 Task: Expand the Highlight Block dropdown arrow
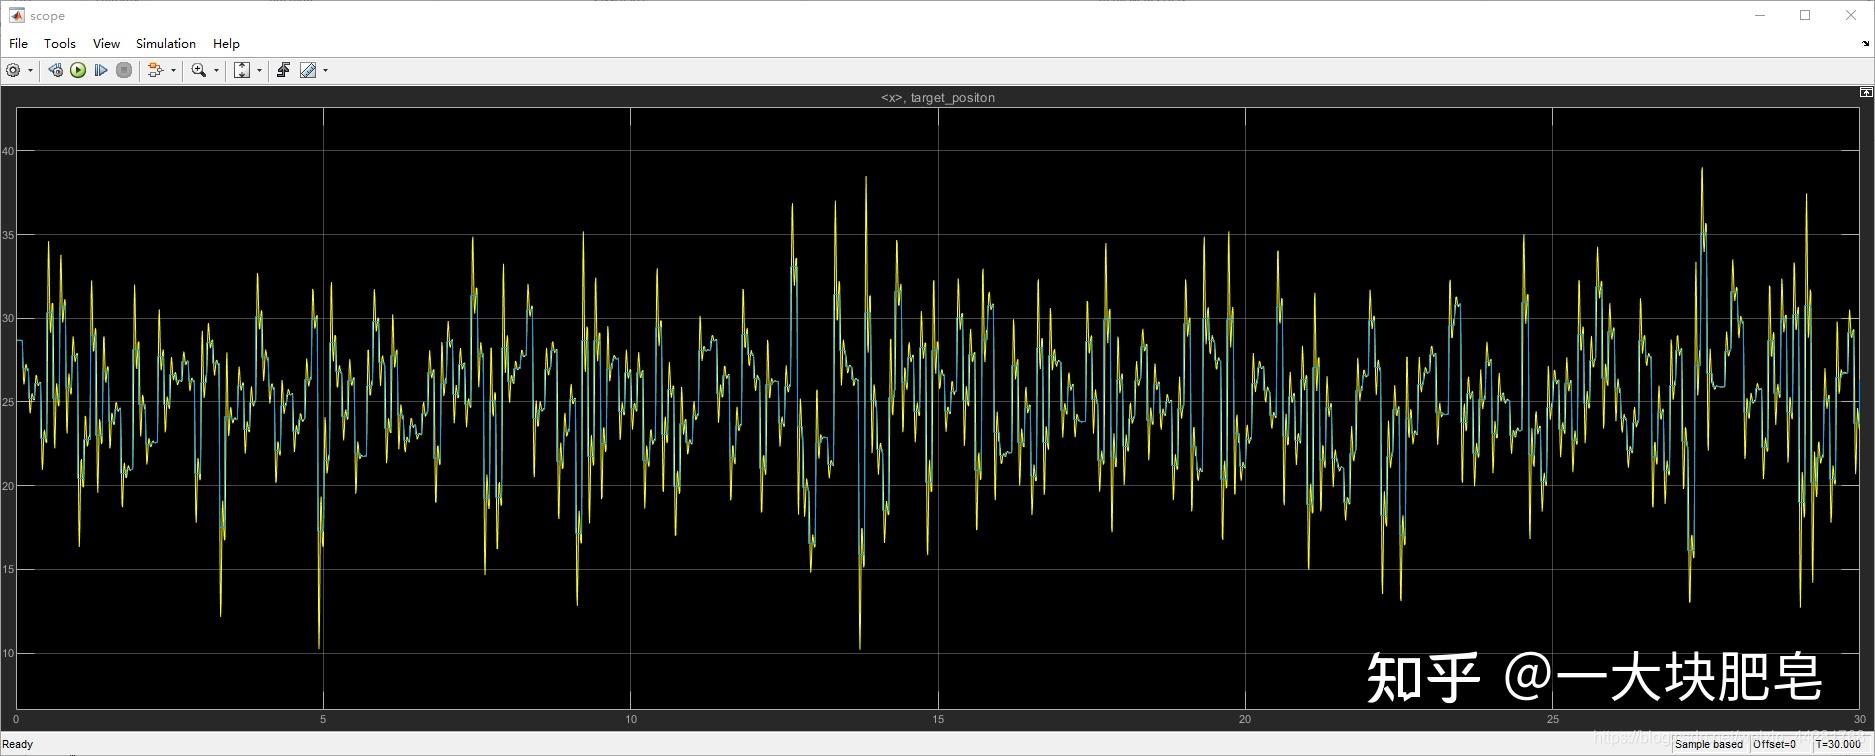pyautogui.click(x=173, y=70)
